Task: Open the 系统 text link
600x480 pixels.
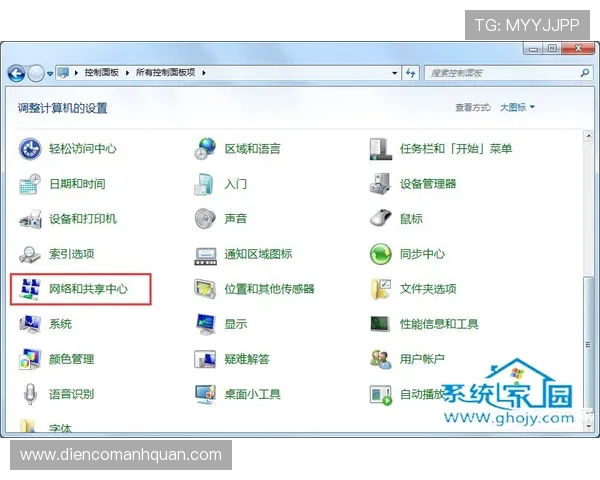Action: [x=60, y=324]
